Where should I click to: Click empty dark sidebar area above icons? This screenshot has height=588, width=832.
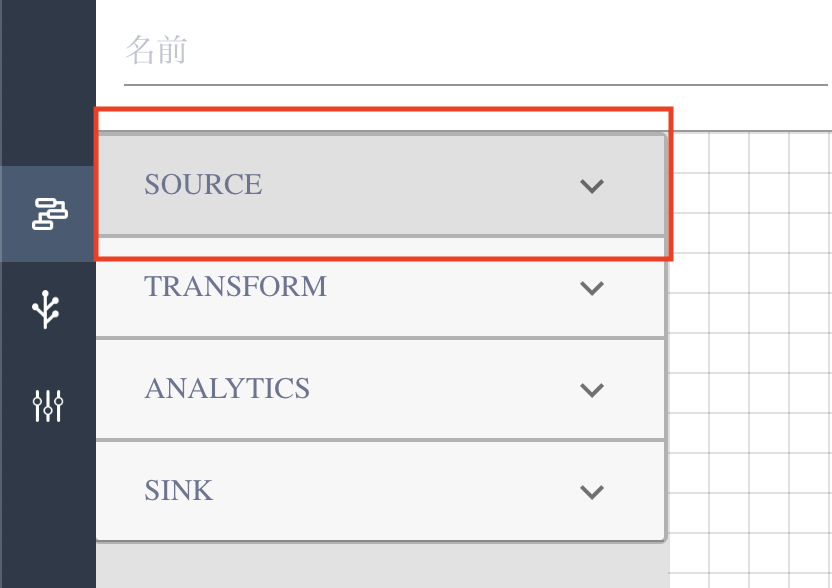pyautogui.click(x=48, y=80)
